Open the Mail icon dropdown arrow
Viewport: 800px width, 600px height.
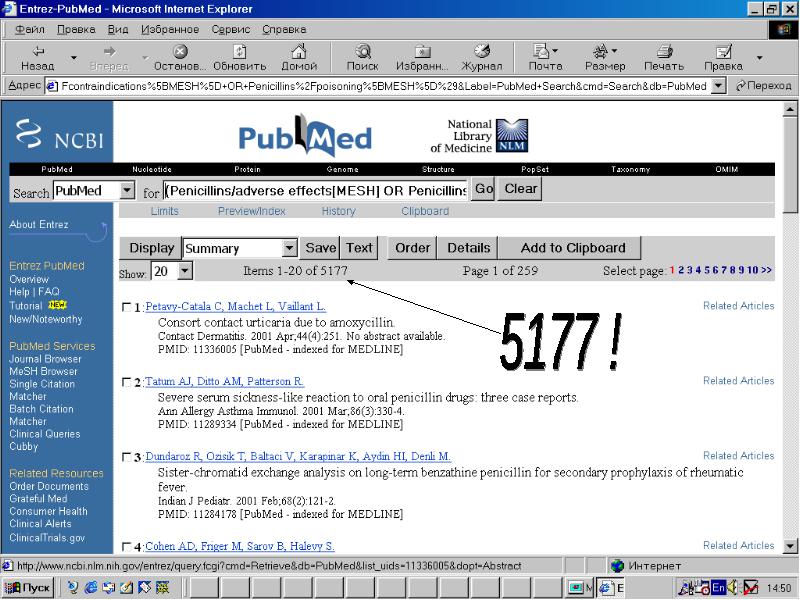pos(555,51)
